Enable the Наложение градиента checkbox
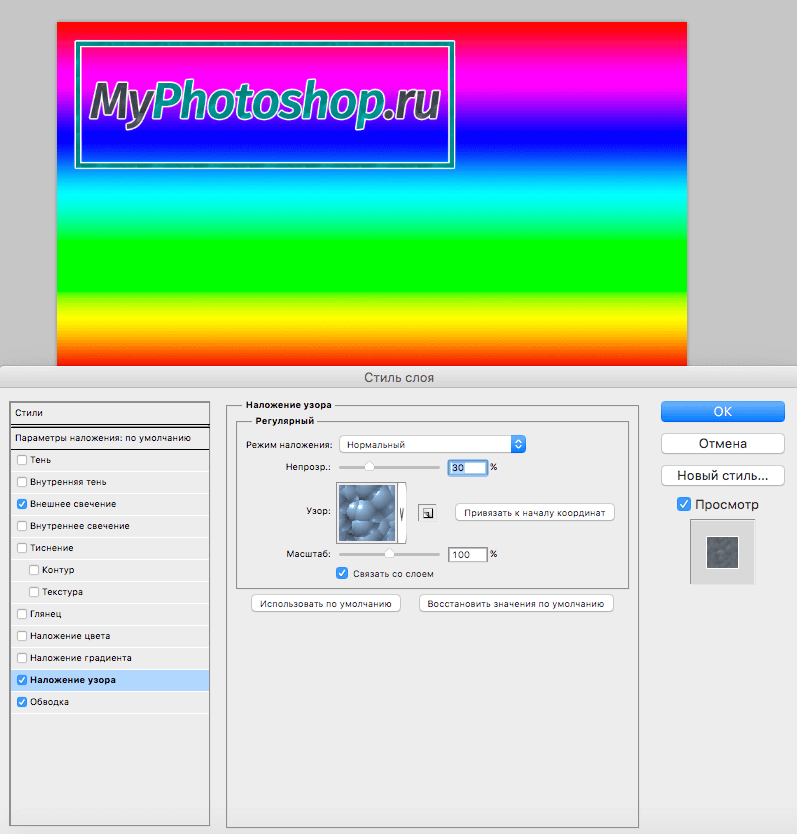797x834 pixels. point(22,658)
